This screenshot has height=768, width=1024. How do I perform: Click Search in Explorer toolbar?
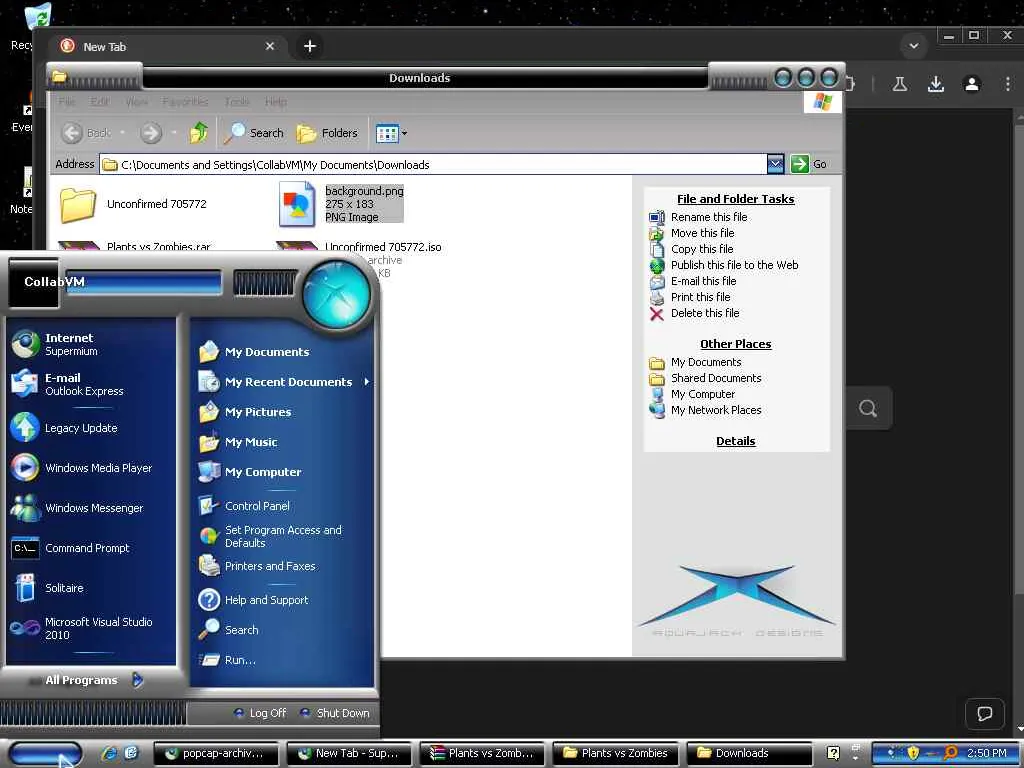(x=253, y=133)
